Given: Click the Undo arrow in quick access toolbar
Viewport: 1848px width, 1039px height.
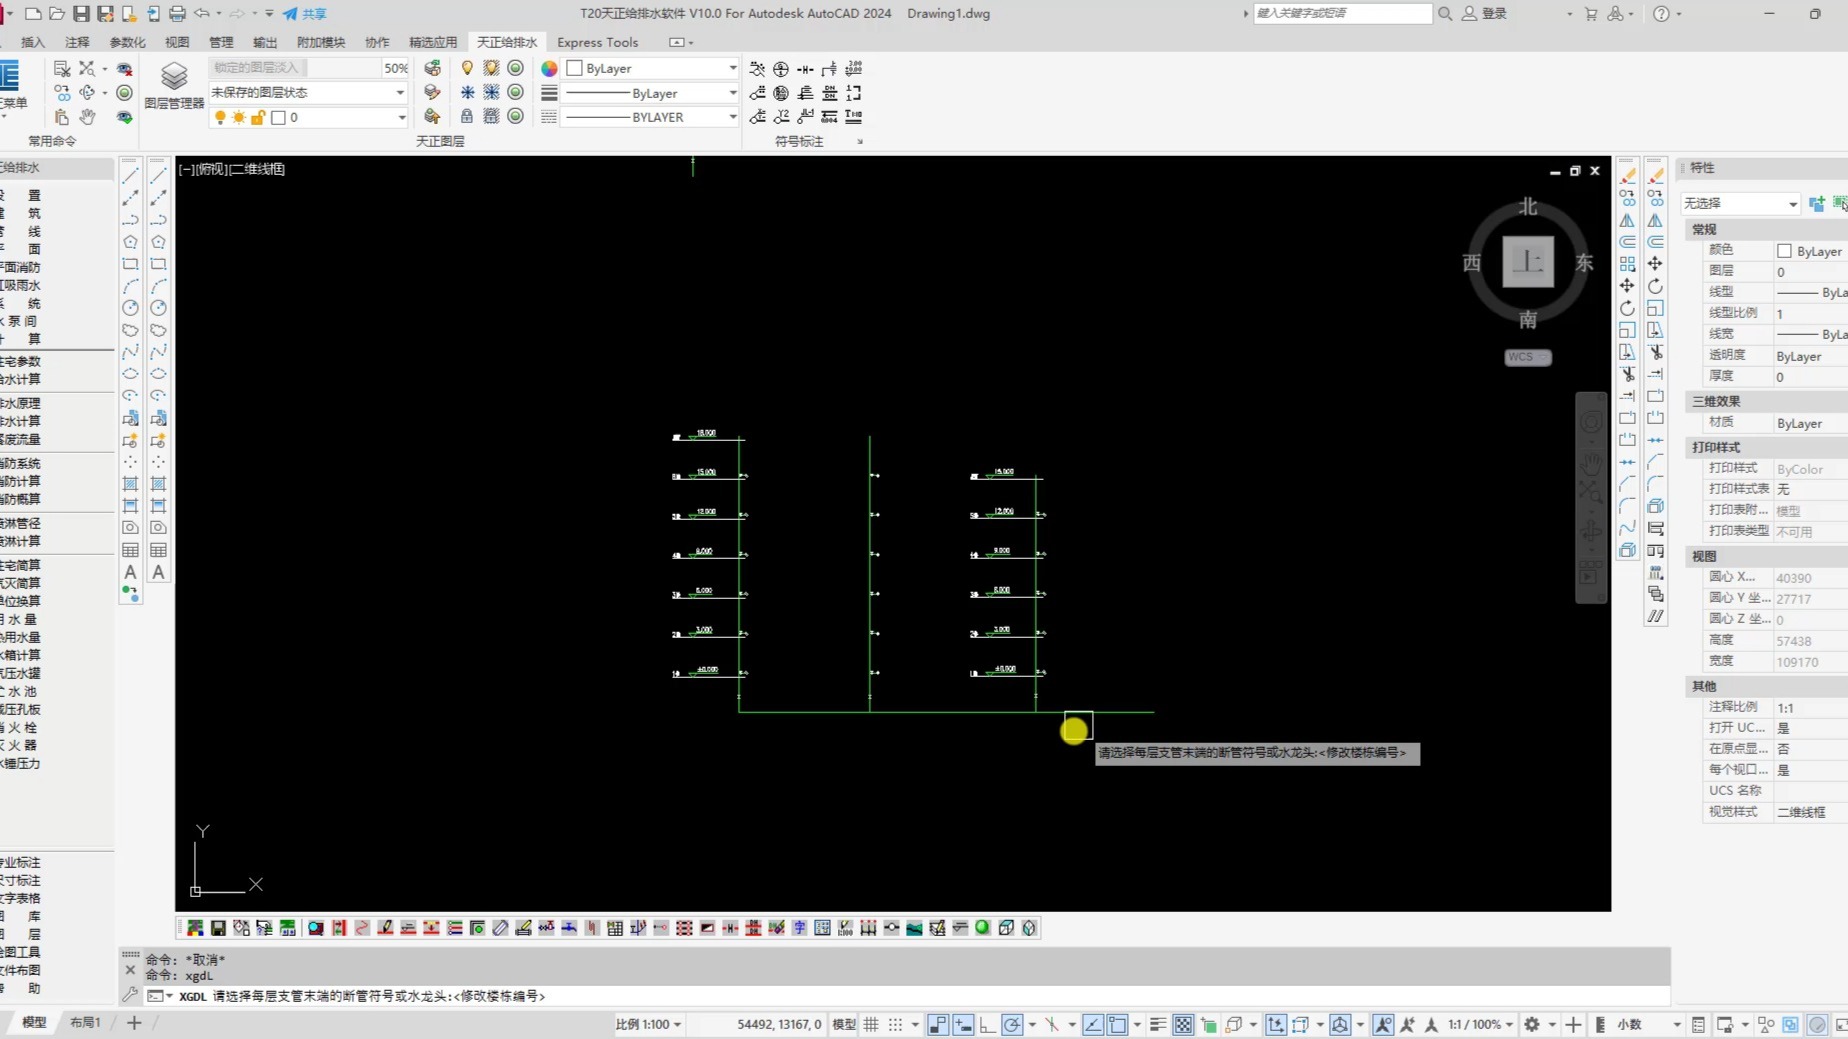Looking at the screenshot, I should 202,14.
